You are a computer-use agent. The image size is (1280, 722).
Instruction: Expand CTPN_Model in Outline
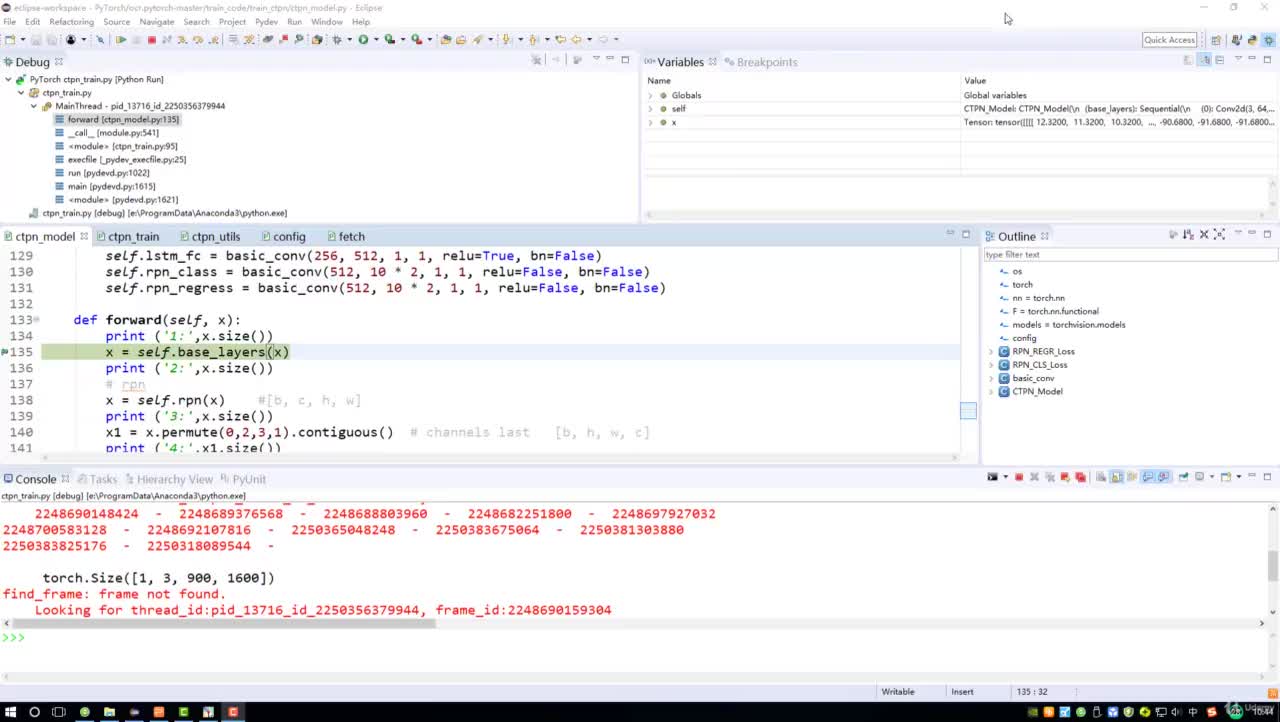991,392
